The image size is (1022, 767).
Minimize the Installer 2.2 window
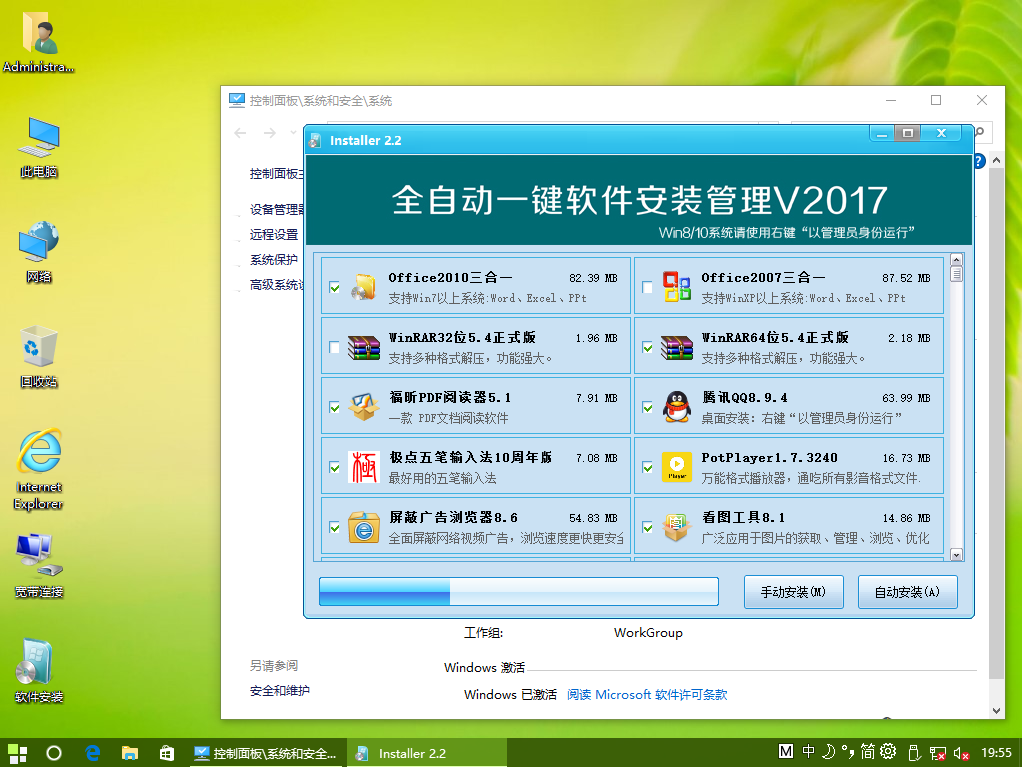click(x=882, y=134)
